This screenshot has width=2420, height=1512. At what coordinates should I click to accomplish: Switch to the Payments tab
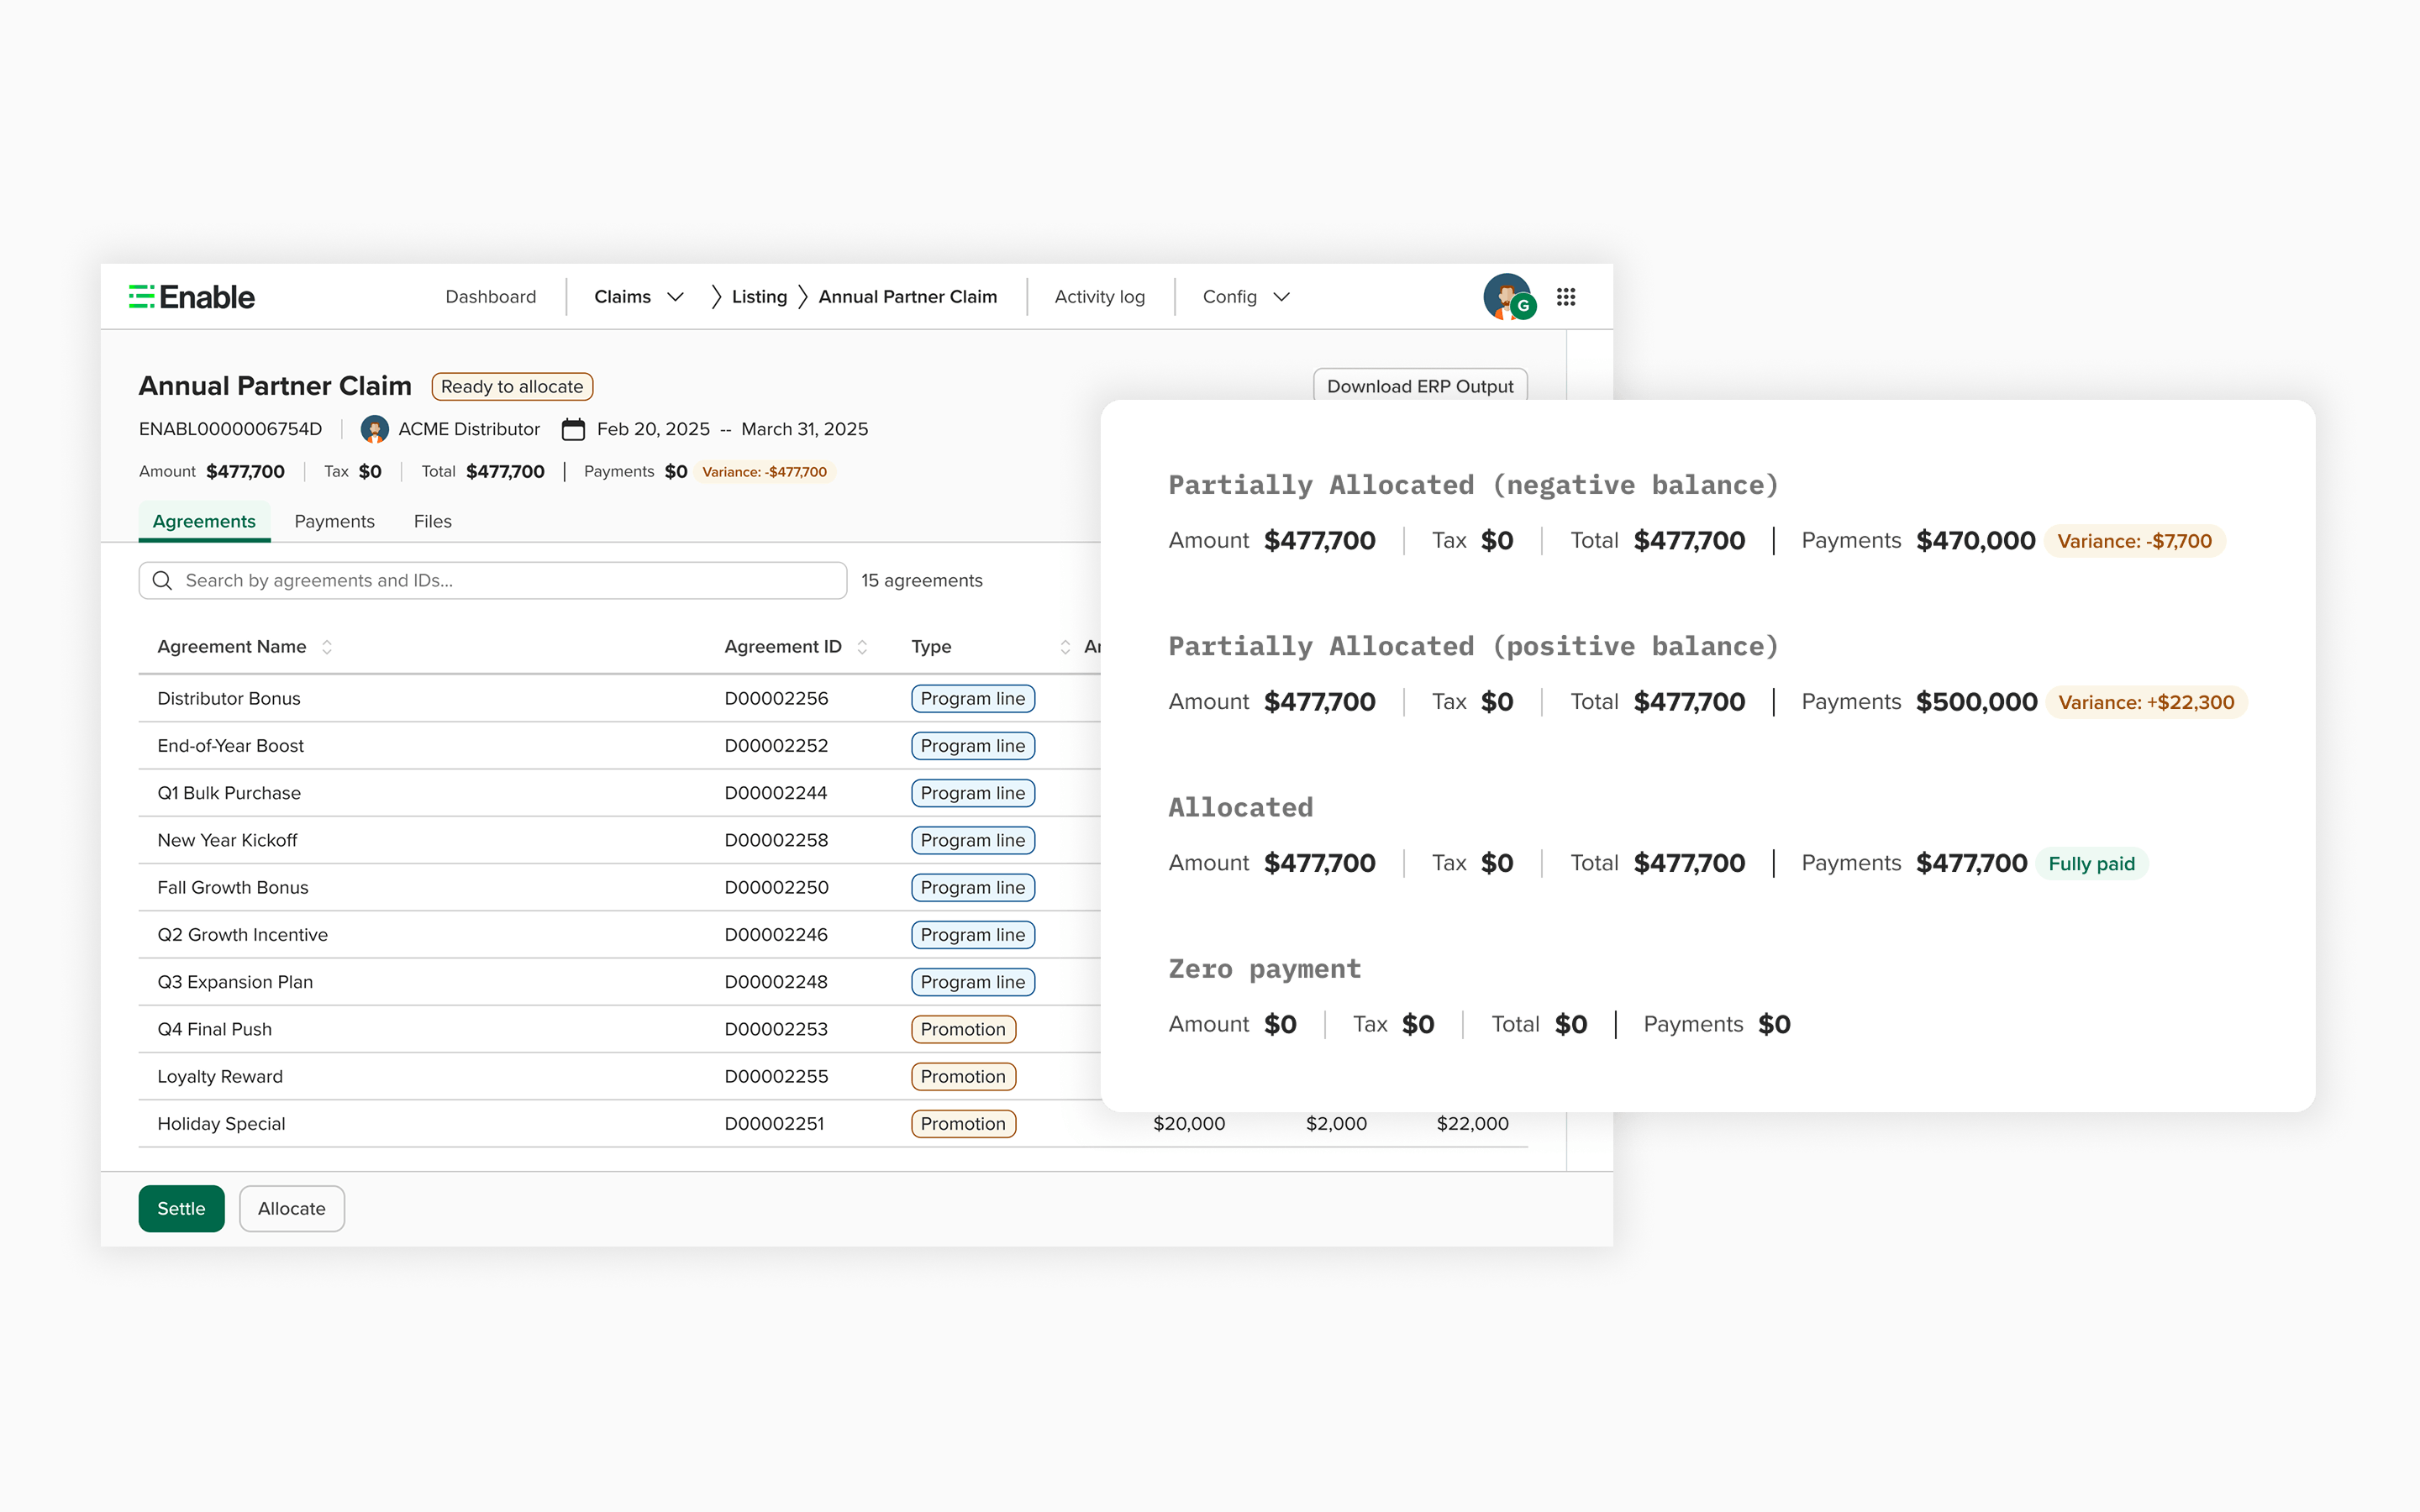pos(334,521)
